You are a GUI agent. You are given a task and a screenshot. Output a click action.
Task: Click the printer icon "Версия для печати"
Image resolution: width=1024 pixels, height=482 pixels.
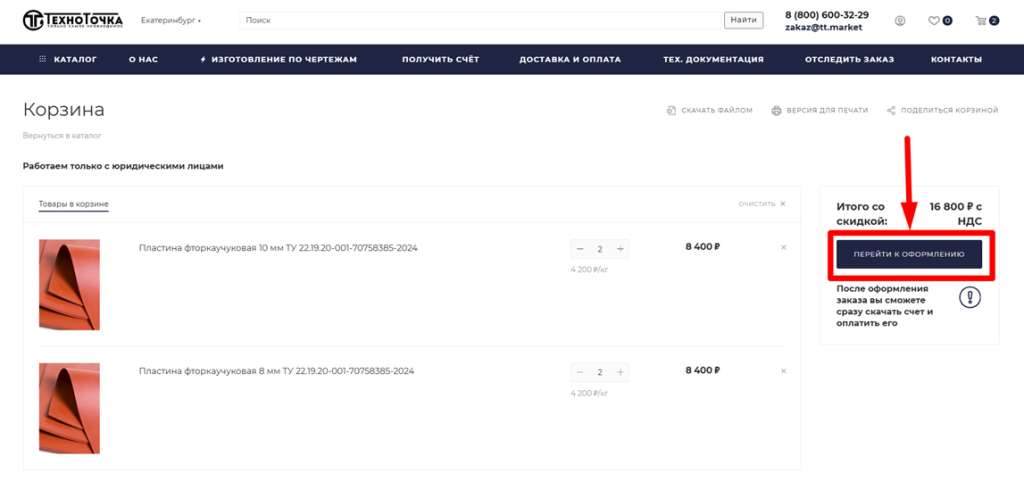[x=776, y=110]
